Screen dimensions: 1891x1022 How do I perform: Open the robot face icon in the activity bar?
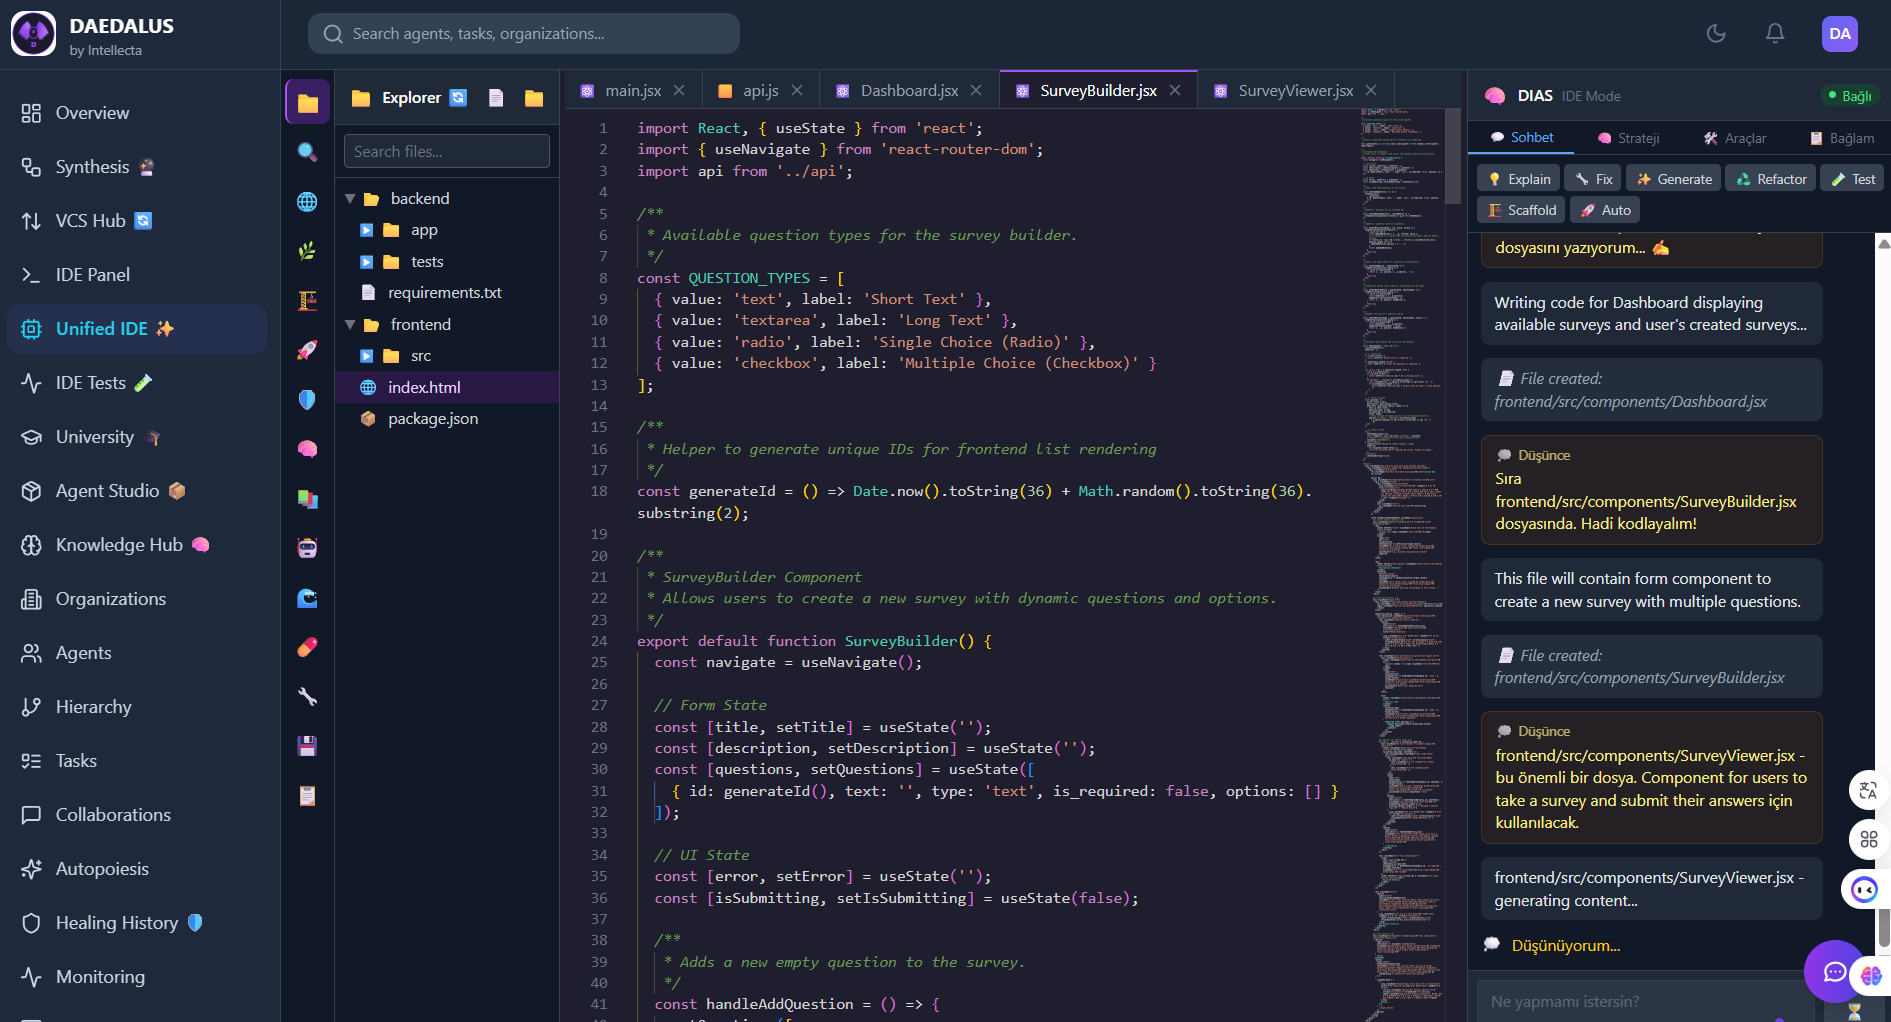tap(307, 548)
